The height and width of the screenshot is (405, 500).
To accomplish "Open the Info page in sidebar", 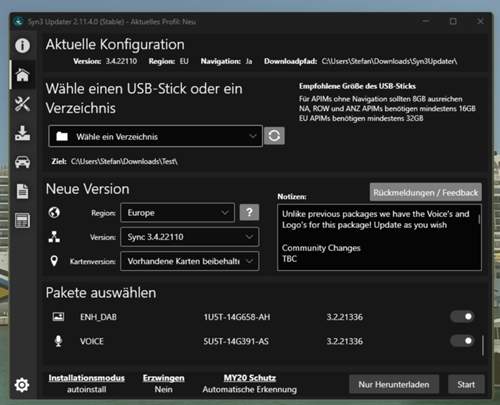I will point(22,45).
